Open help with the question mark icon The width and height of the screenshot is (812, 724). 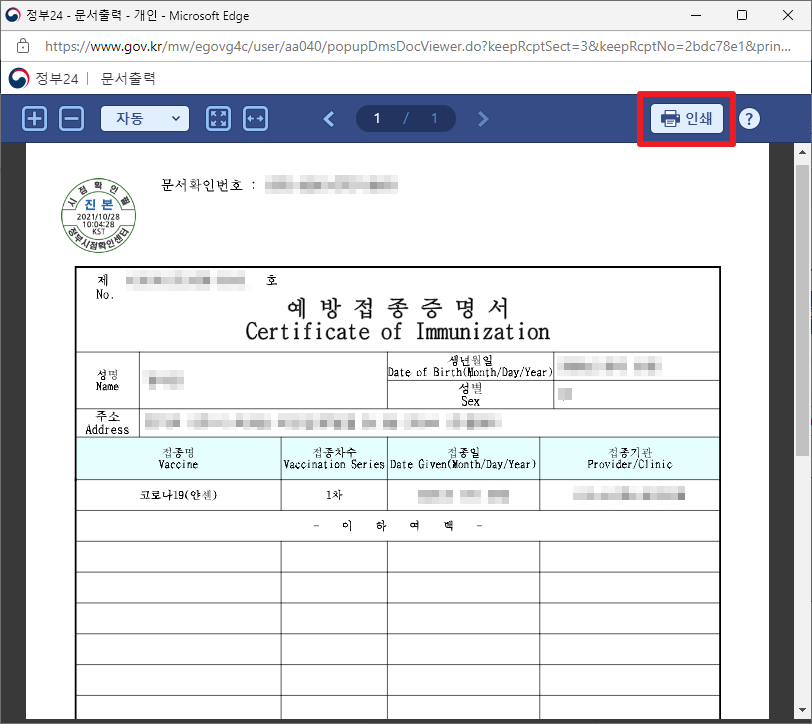click(749, 119)
